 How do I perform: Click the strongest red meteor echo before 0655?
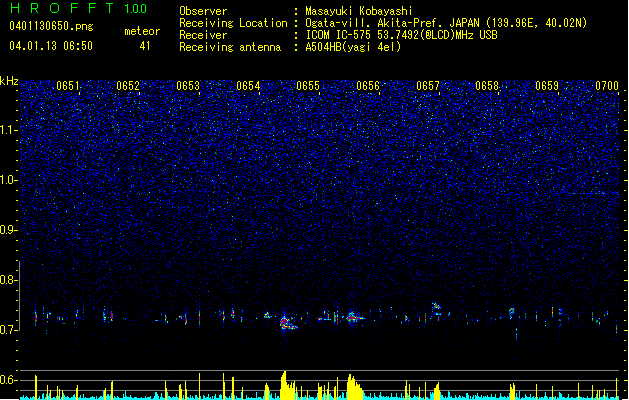[x=287, y=323]
